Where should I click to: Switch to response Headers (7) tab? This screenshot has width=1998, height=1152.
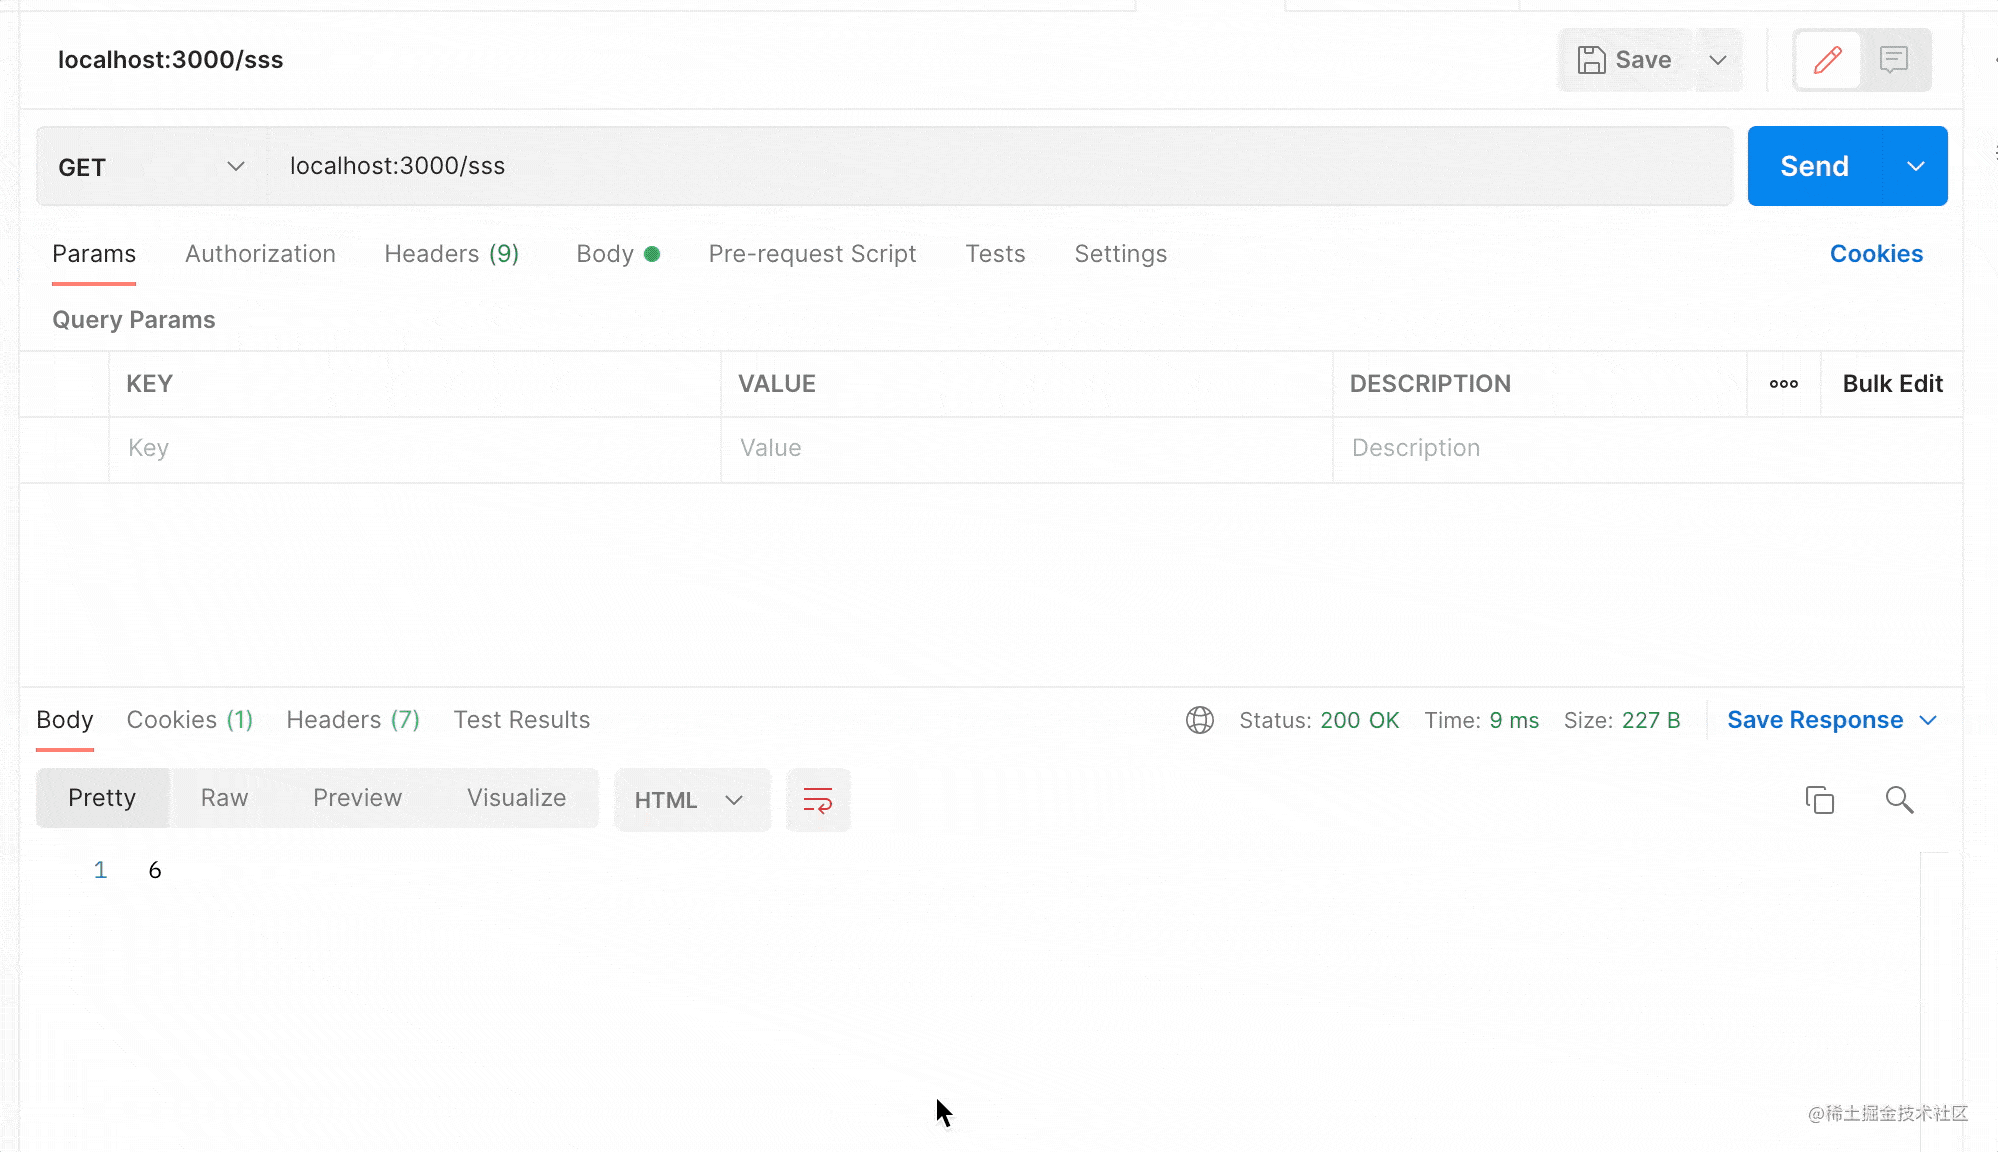352,720
